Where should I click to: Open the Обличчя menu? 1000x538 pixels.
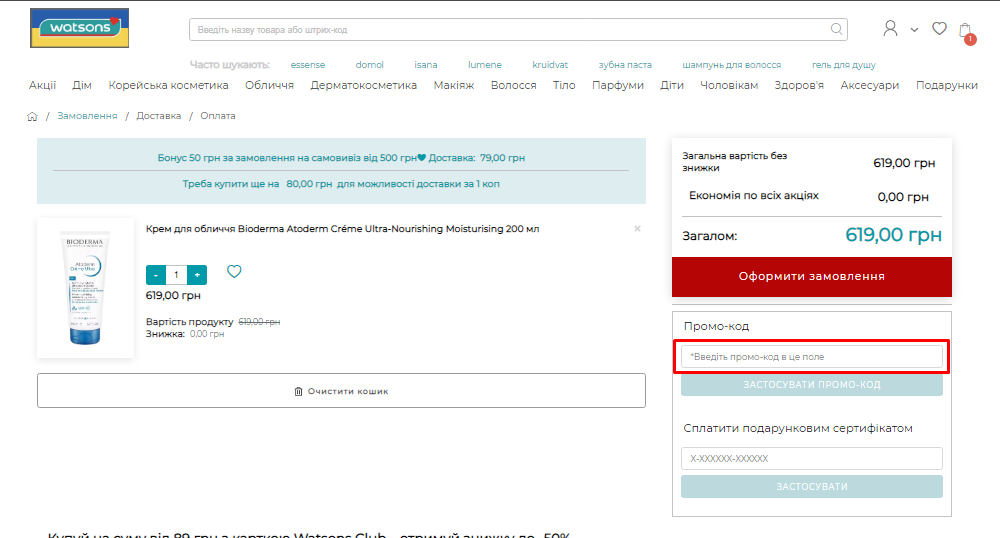269,85
